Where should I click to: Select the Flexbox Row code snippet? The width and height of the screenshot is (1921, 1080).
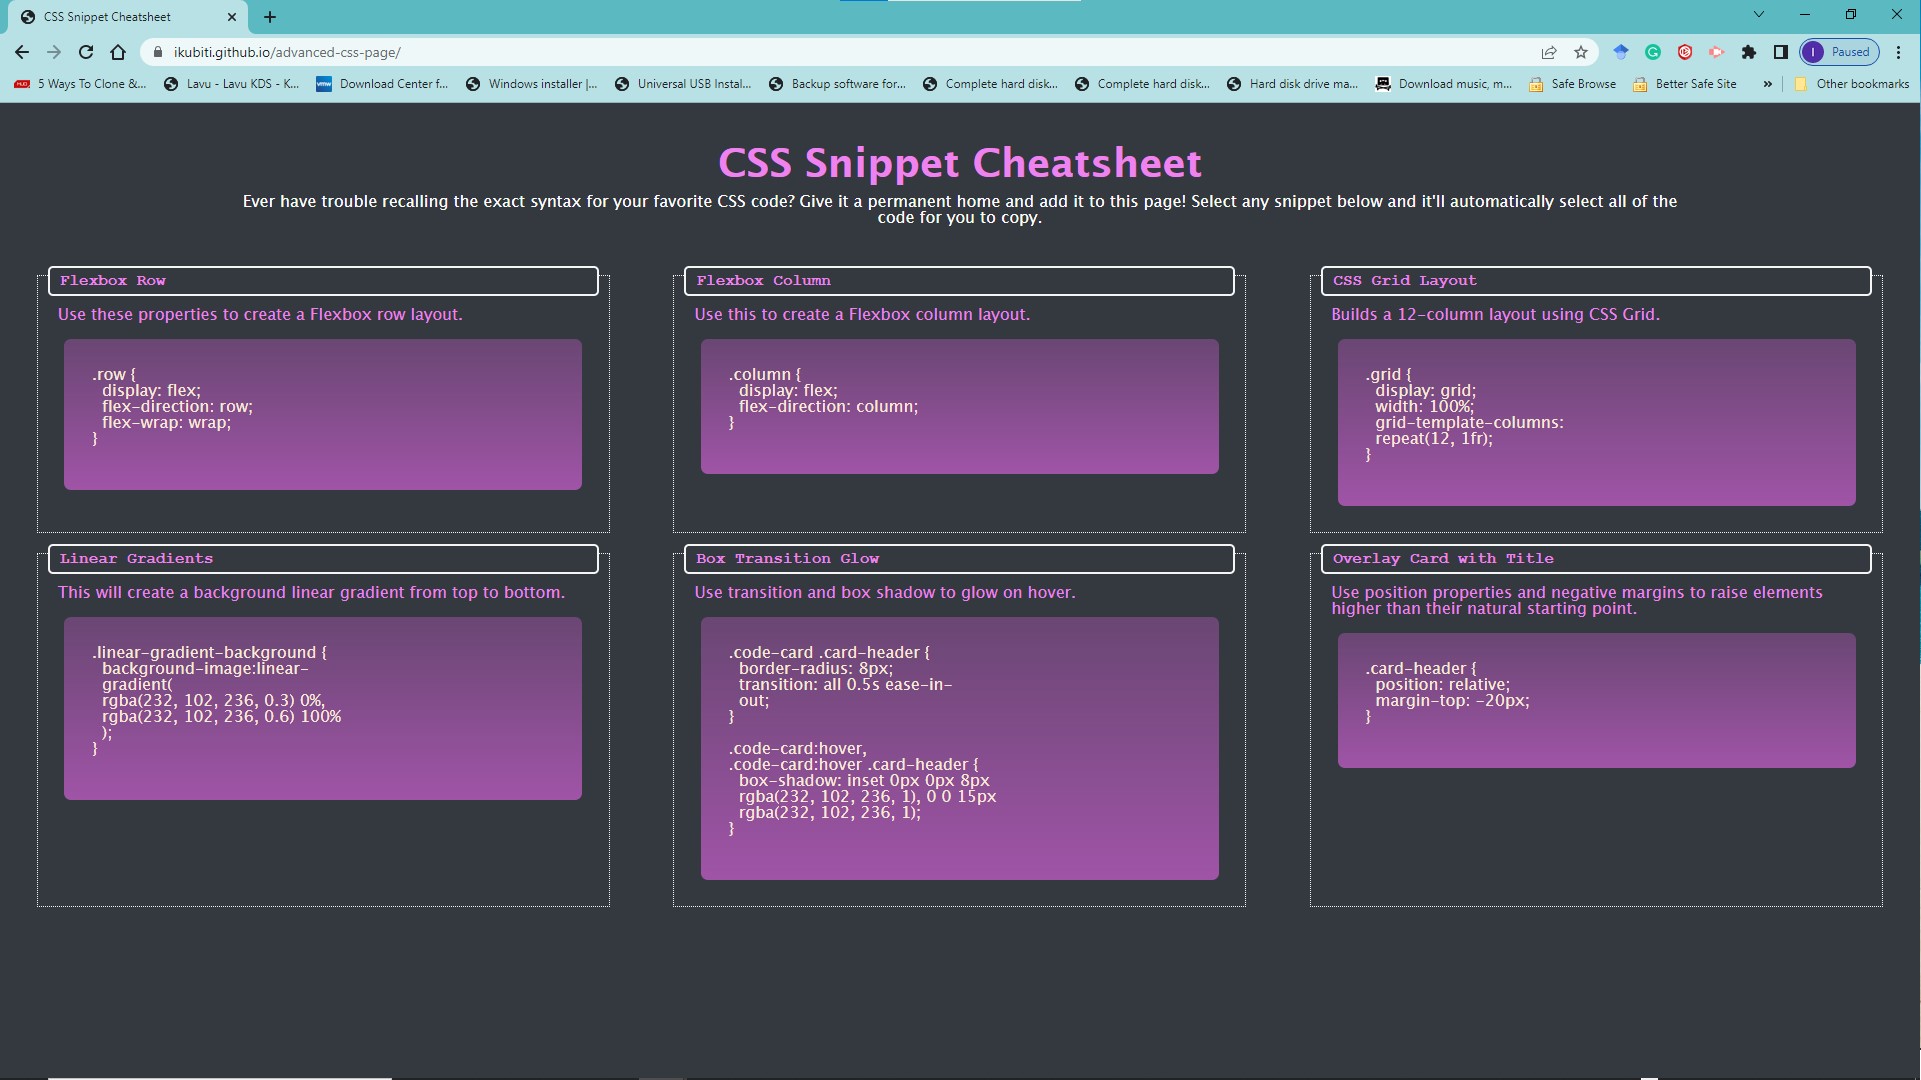click(x=323, y=414)
